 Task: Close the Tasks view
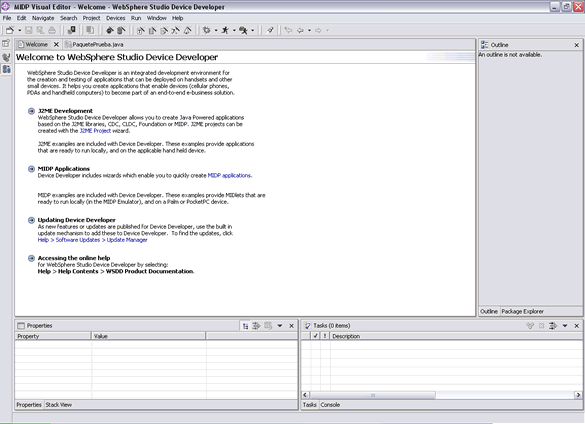tap(577, 326)
